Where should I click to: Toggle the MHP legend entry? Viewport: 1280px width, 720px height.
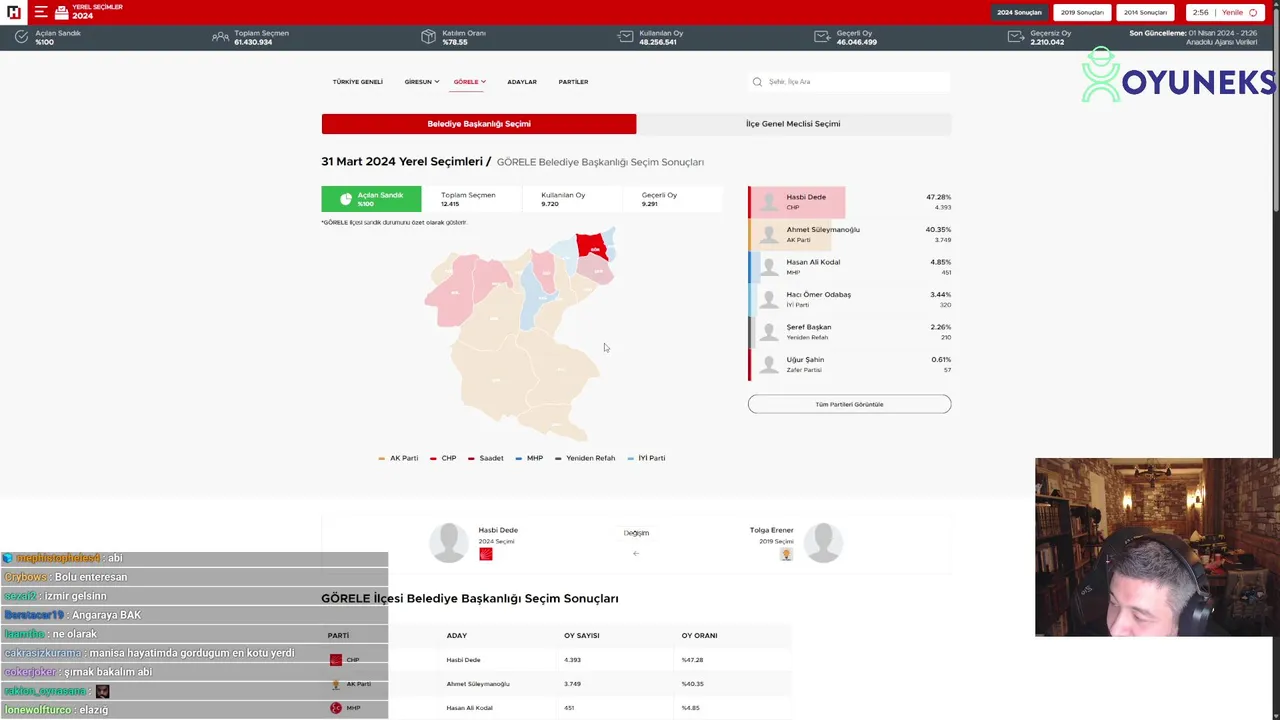pyautogui.click(x=530, y=458)
